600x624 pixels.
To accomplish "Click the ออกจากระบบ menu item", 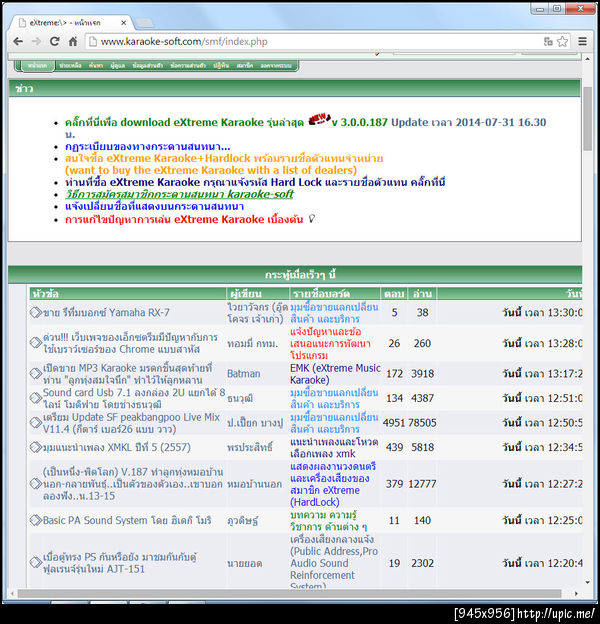I will pyautogui.click(x=276, y=66).
